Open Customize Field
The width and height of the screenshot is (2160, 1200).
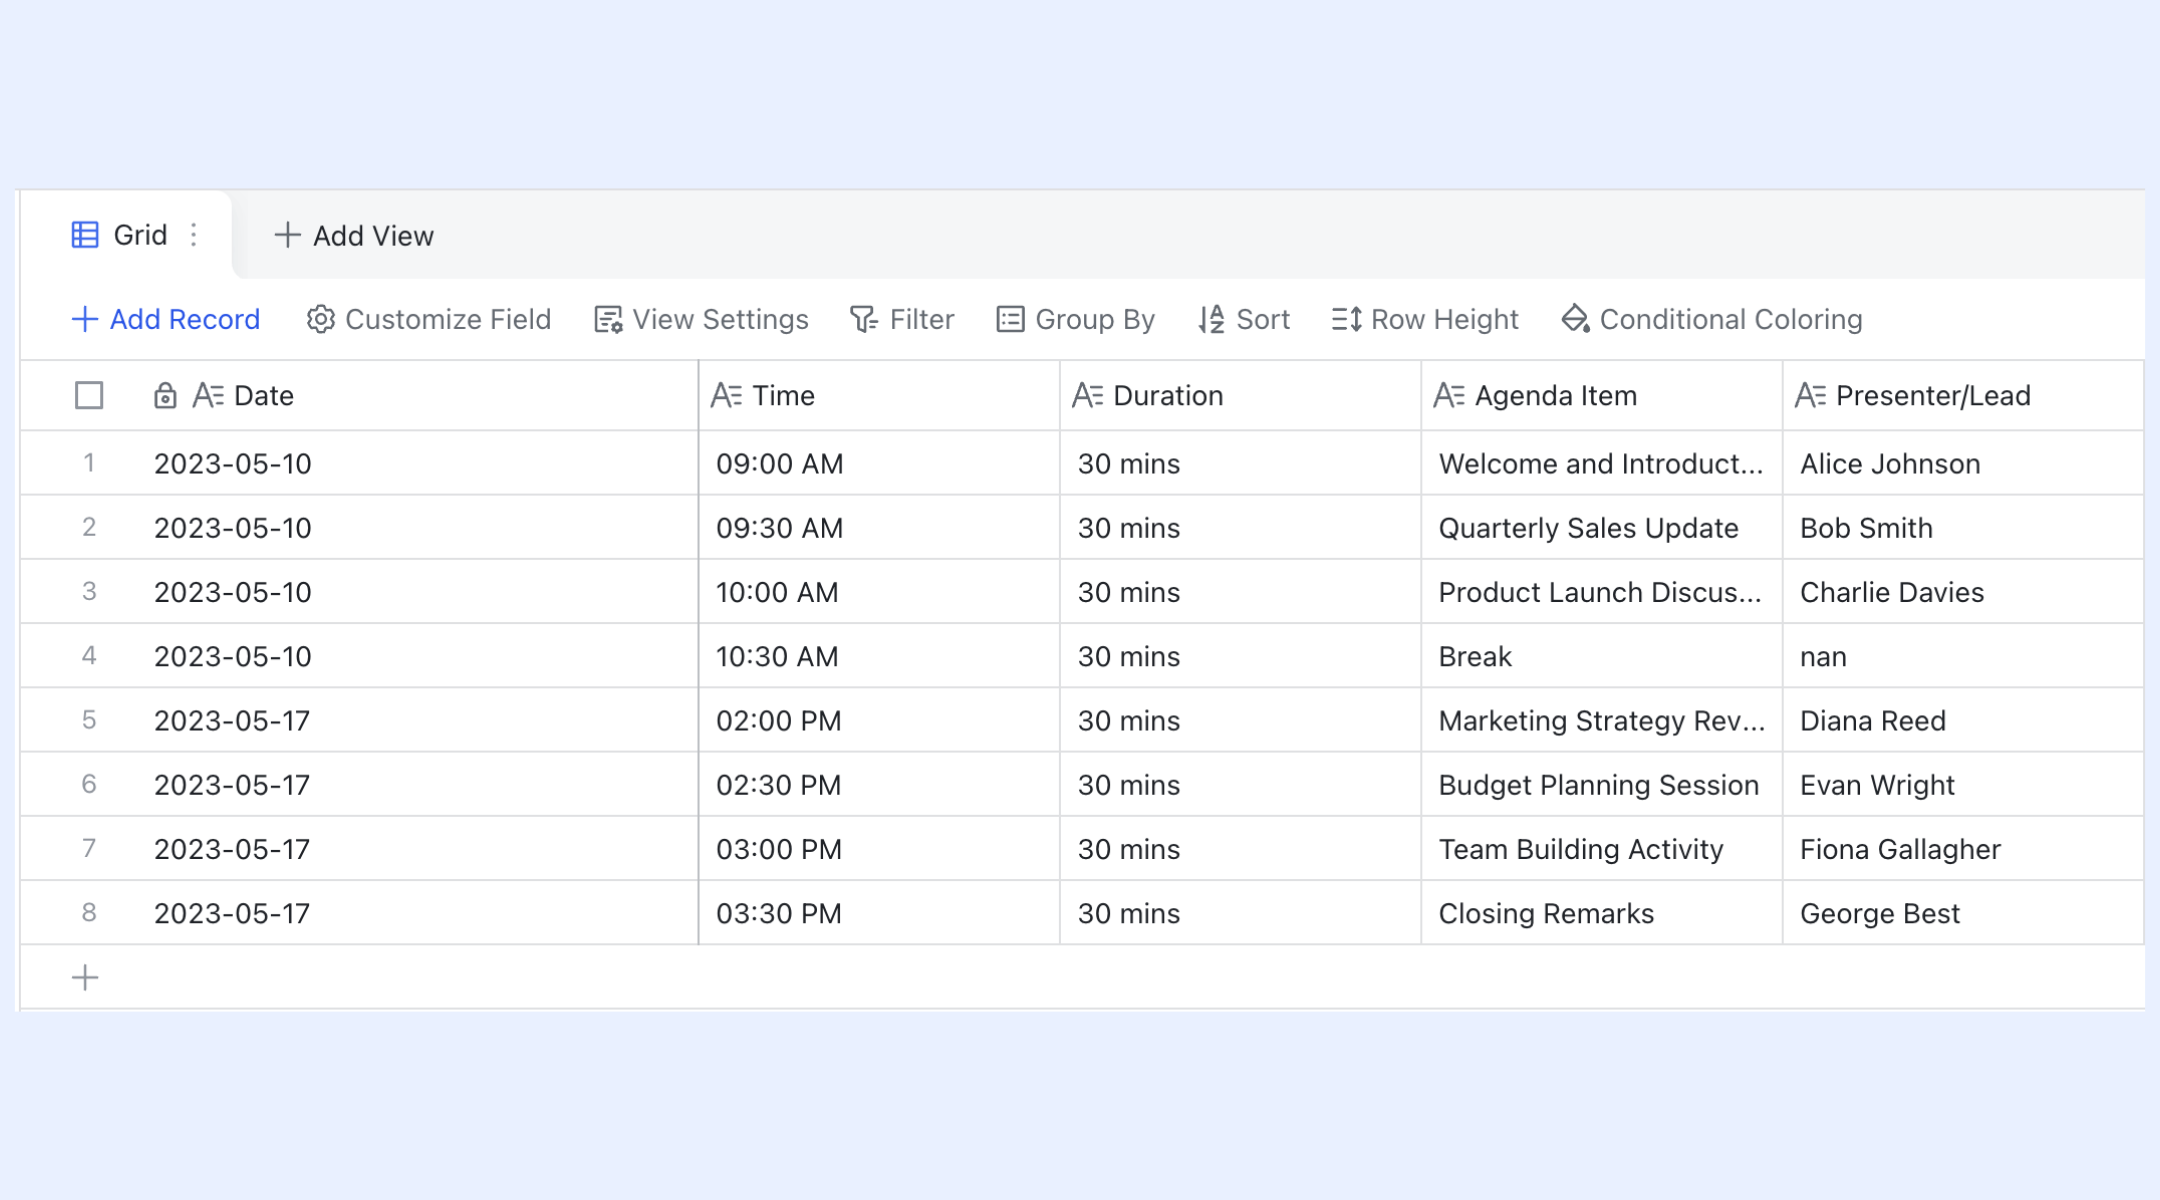pos(428,319)
